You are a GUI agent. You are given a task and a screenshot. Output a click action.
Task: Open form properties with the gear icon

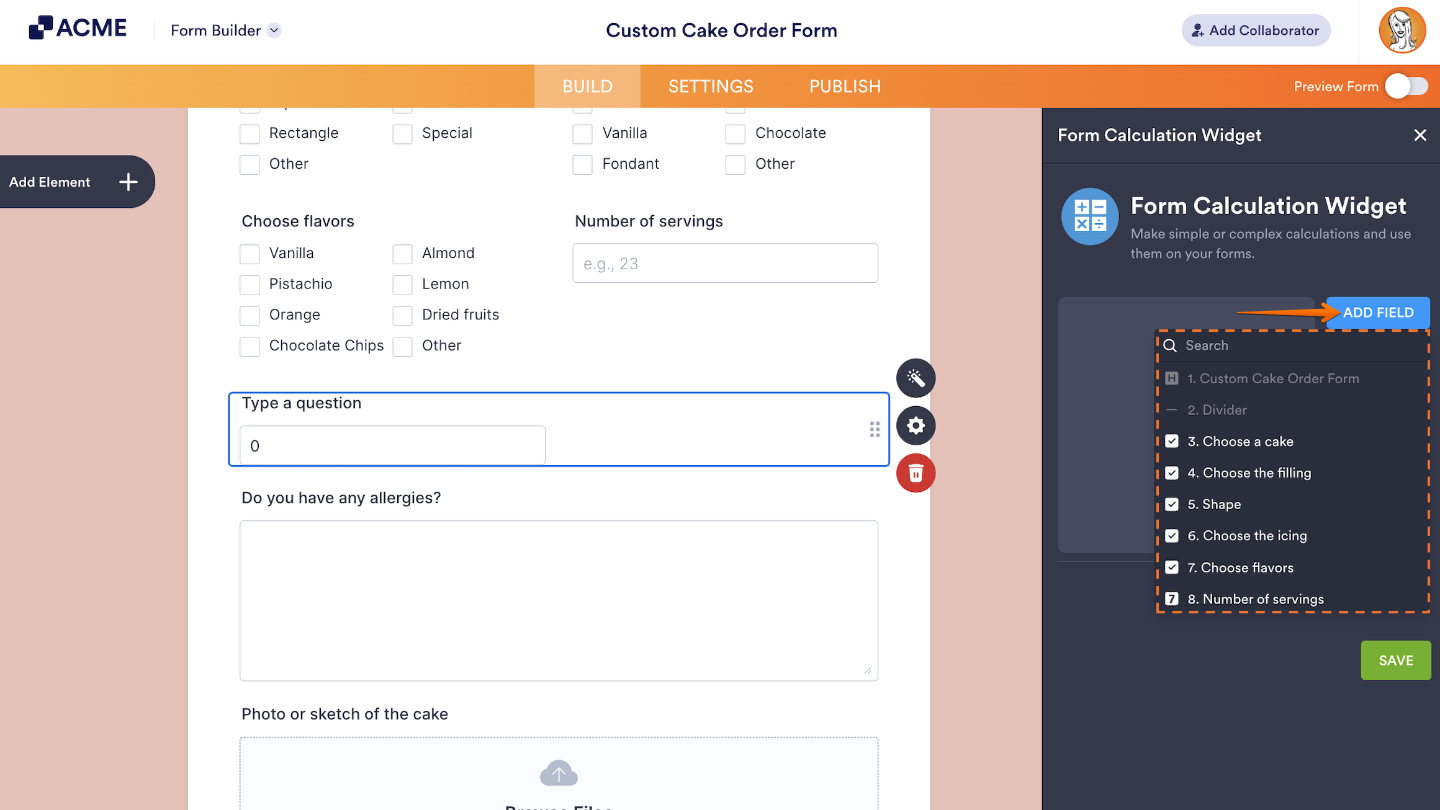pos(915,425)
